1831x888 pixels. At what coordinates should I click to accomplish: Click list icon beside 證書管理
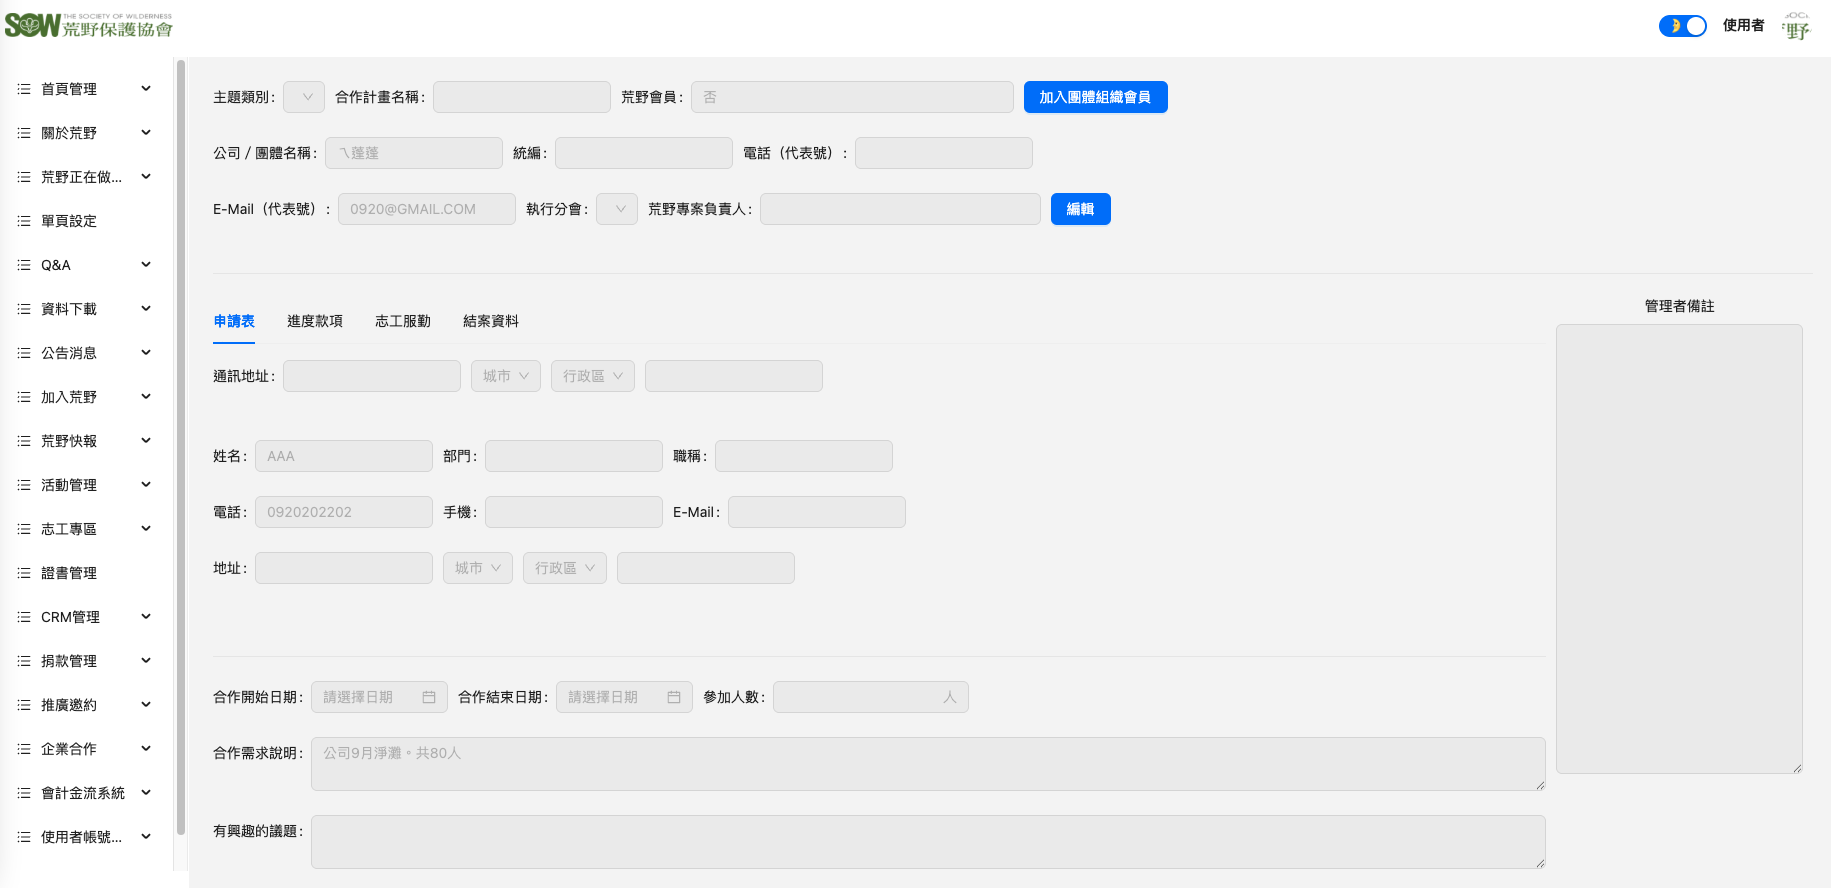click(24, 573)
